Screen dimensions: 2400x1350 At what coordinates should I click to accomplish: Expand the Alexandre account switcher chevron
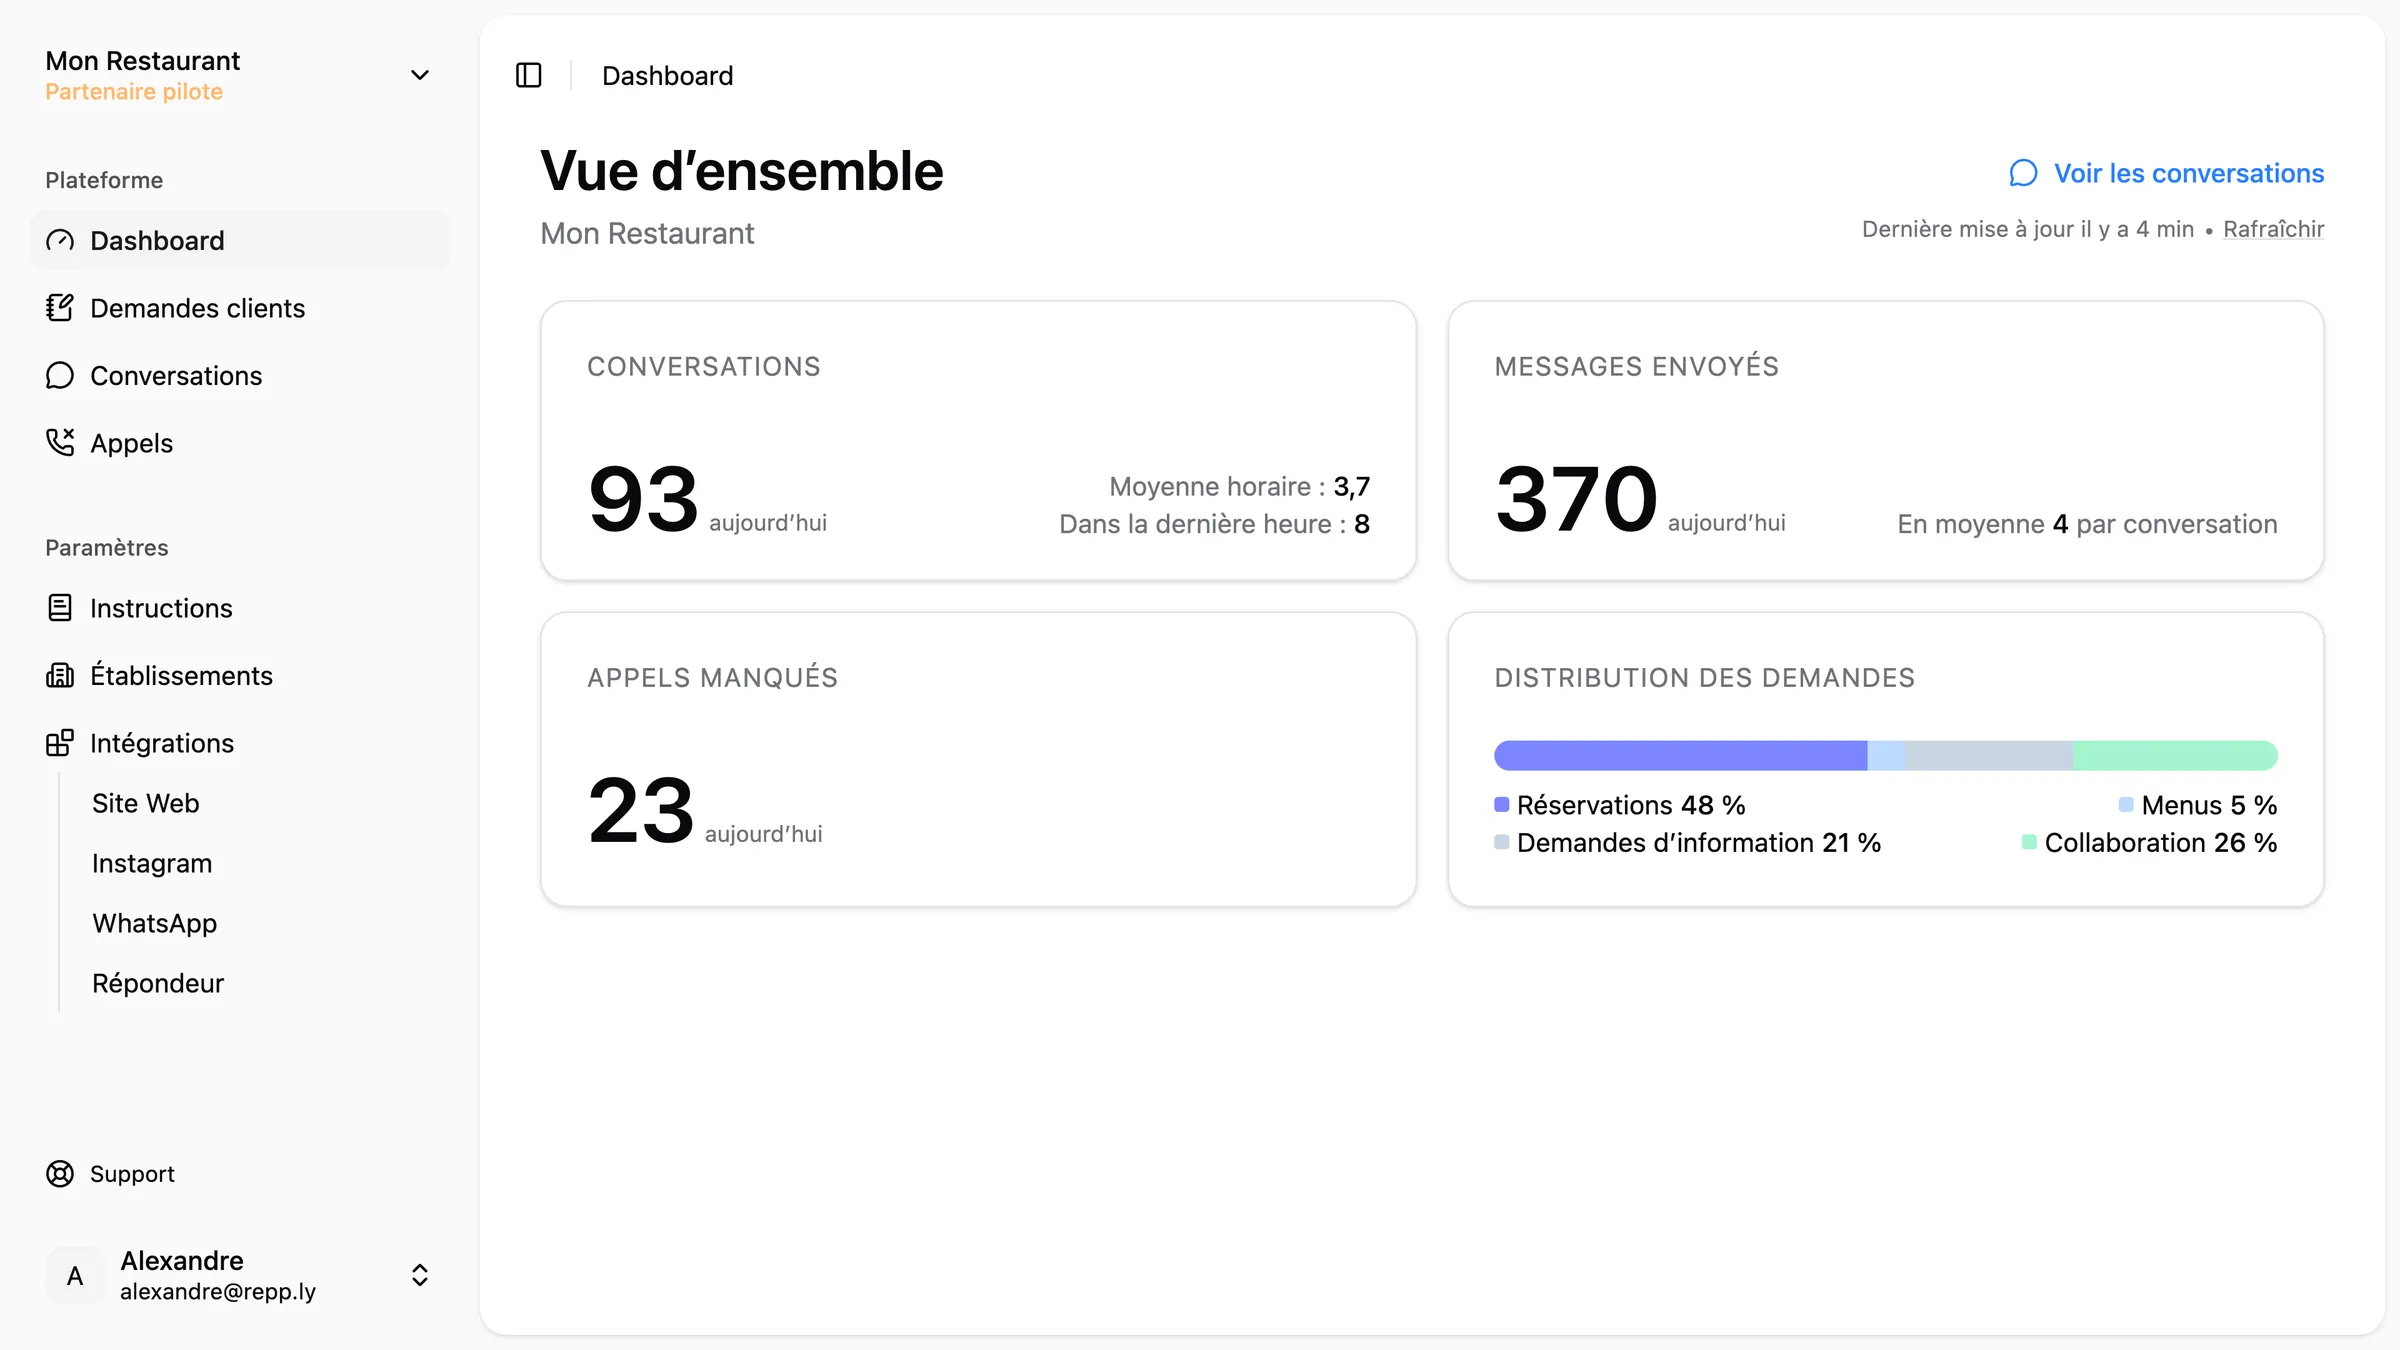click(420, 1275)
